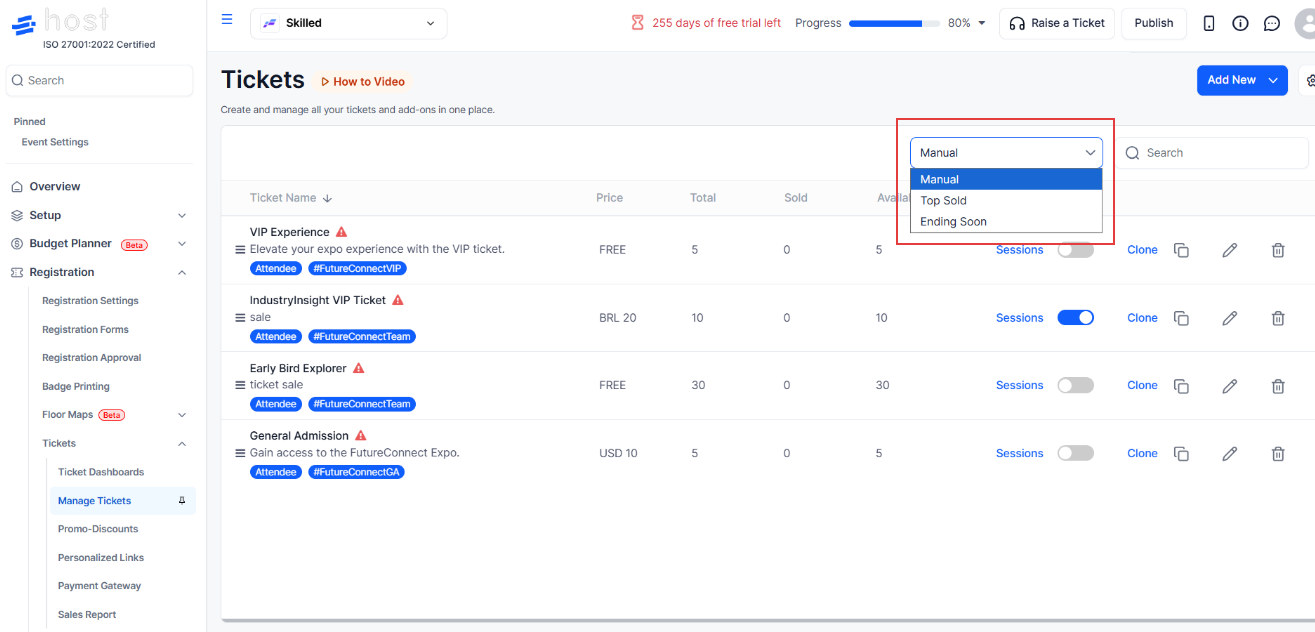Enable the VIP Experience ticket toggle
Screen dimensions: 1315x632
point(1075,250)
